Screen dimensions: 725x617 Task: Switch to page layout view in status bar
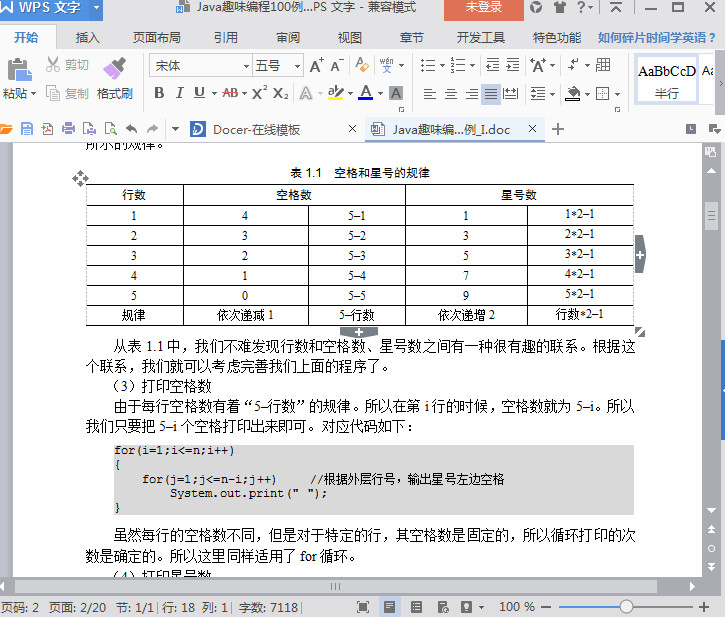coord(389,606)
